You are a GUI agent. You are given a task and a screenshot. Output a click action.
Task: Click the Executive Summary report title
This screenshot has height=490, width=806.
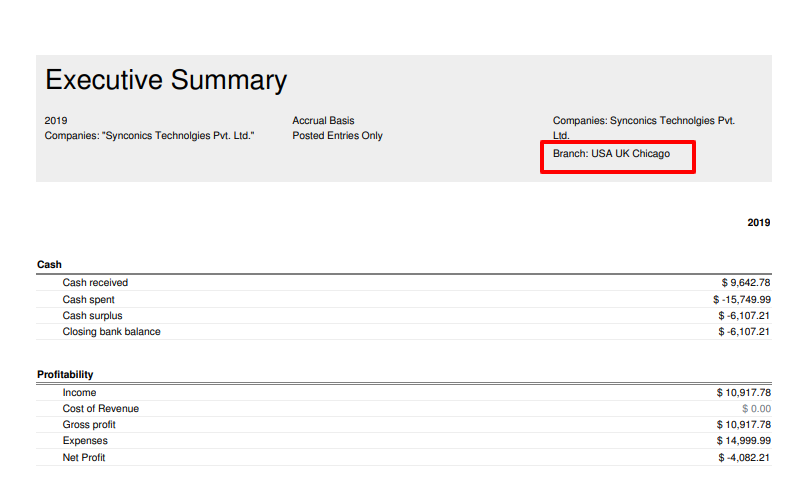pos(166,80)
